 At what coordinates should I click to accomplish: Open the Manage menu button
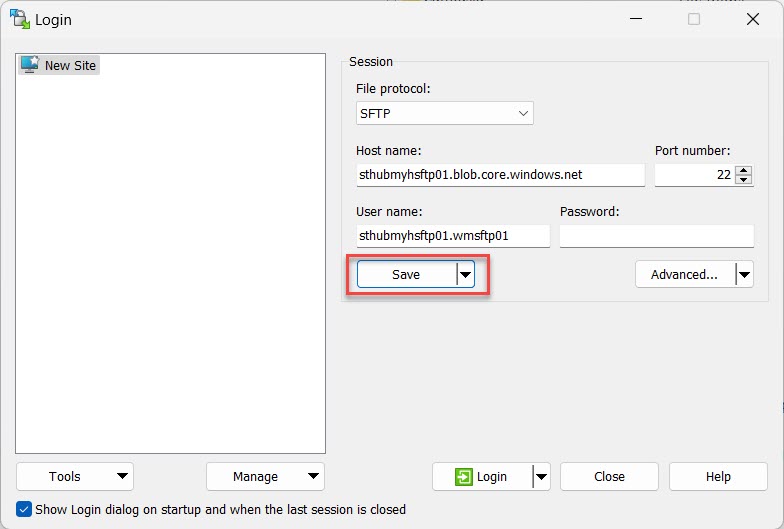point(265,477)
